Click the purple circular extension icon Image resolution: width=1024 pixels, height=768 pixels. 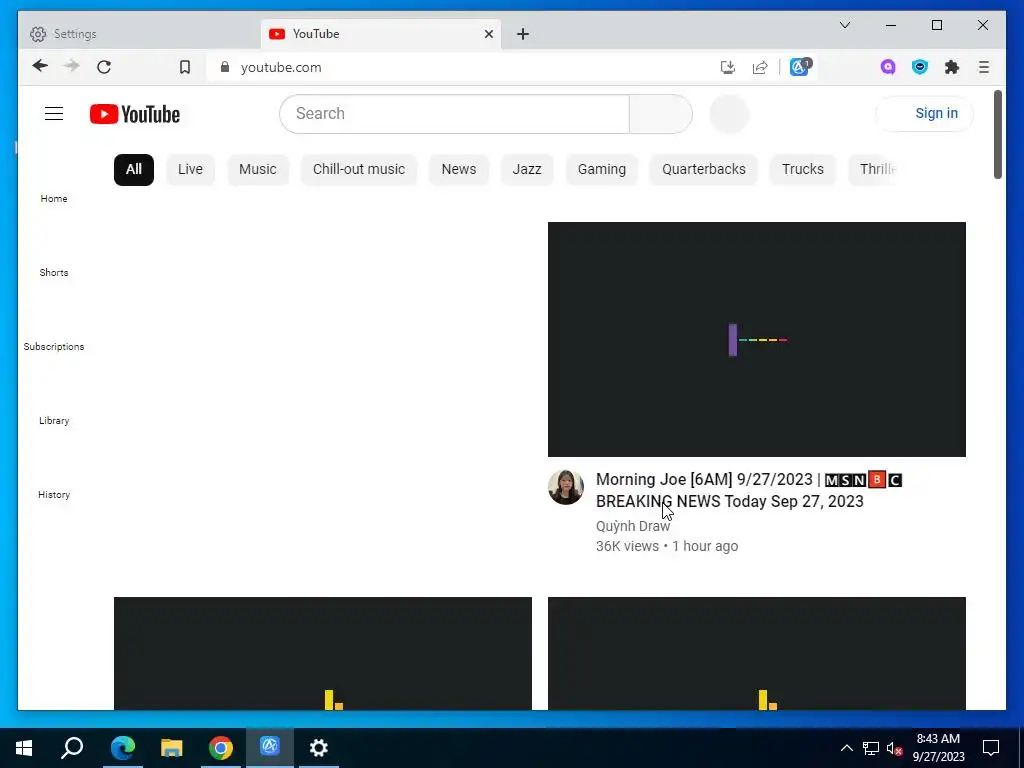click(888, 67)
